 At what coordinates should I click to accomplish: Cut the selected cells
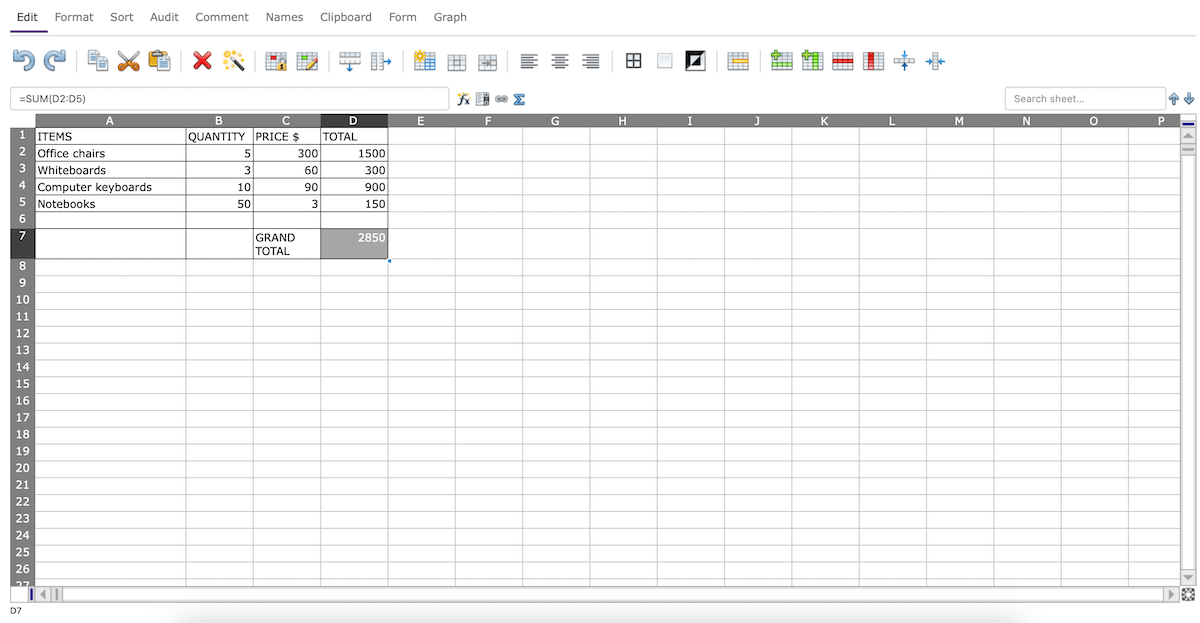pos(128,61)
